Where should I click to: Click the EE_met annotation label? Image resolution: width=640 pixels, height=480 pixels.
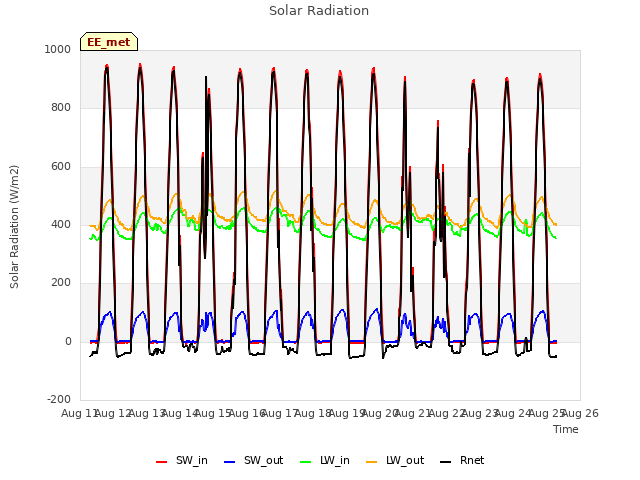109,42
